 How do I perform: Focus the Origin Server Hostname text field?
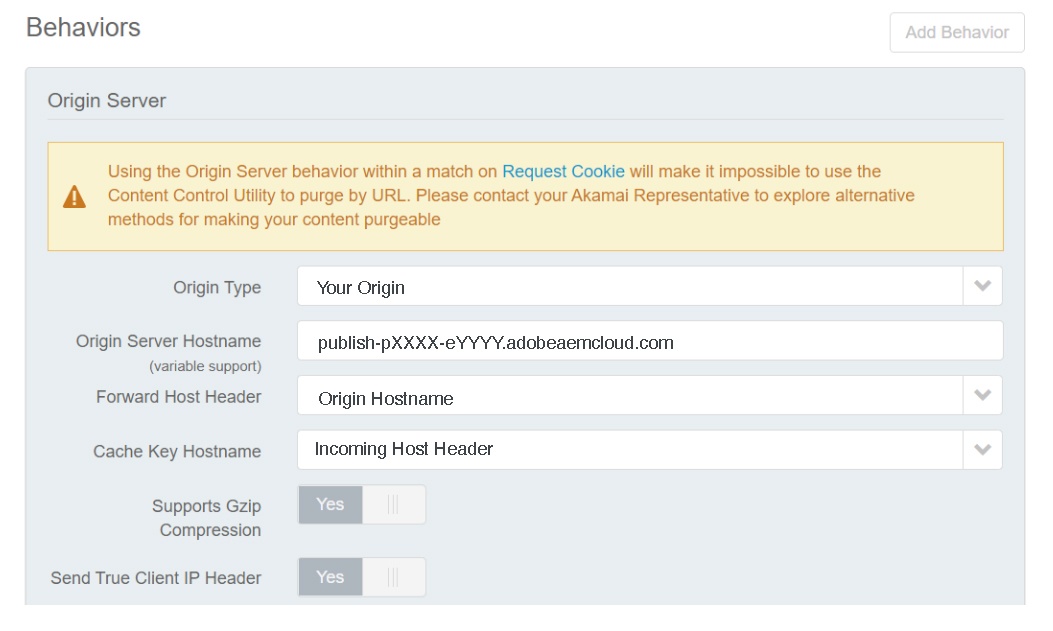click(x=649, y=340)
